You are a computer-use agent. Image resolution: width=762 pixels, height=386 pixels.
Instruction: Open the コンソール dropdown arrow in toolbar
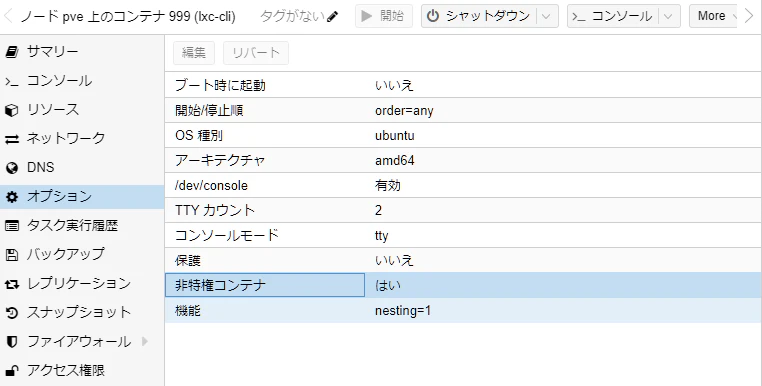click(x=669, y=17)
